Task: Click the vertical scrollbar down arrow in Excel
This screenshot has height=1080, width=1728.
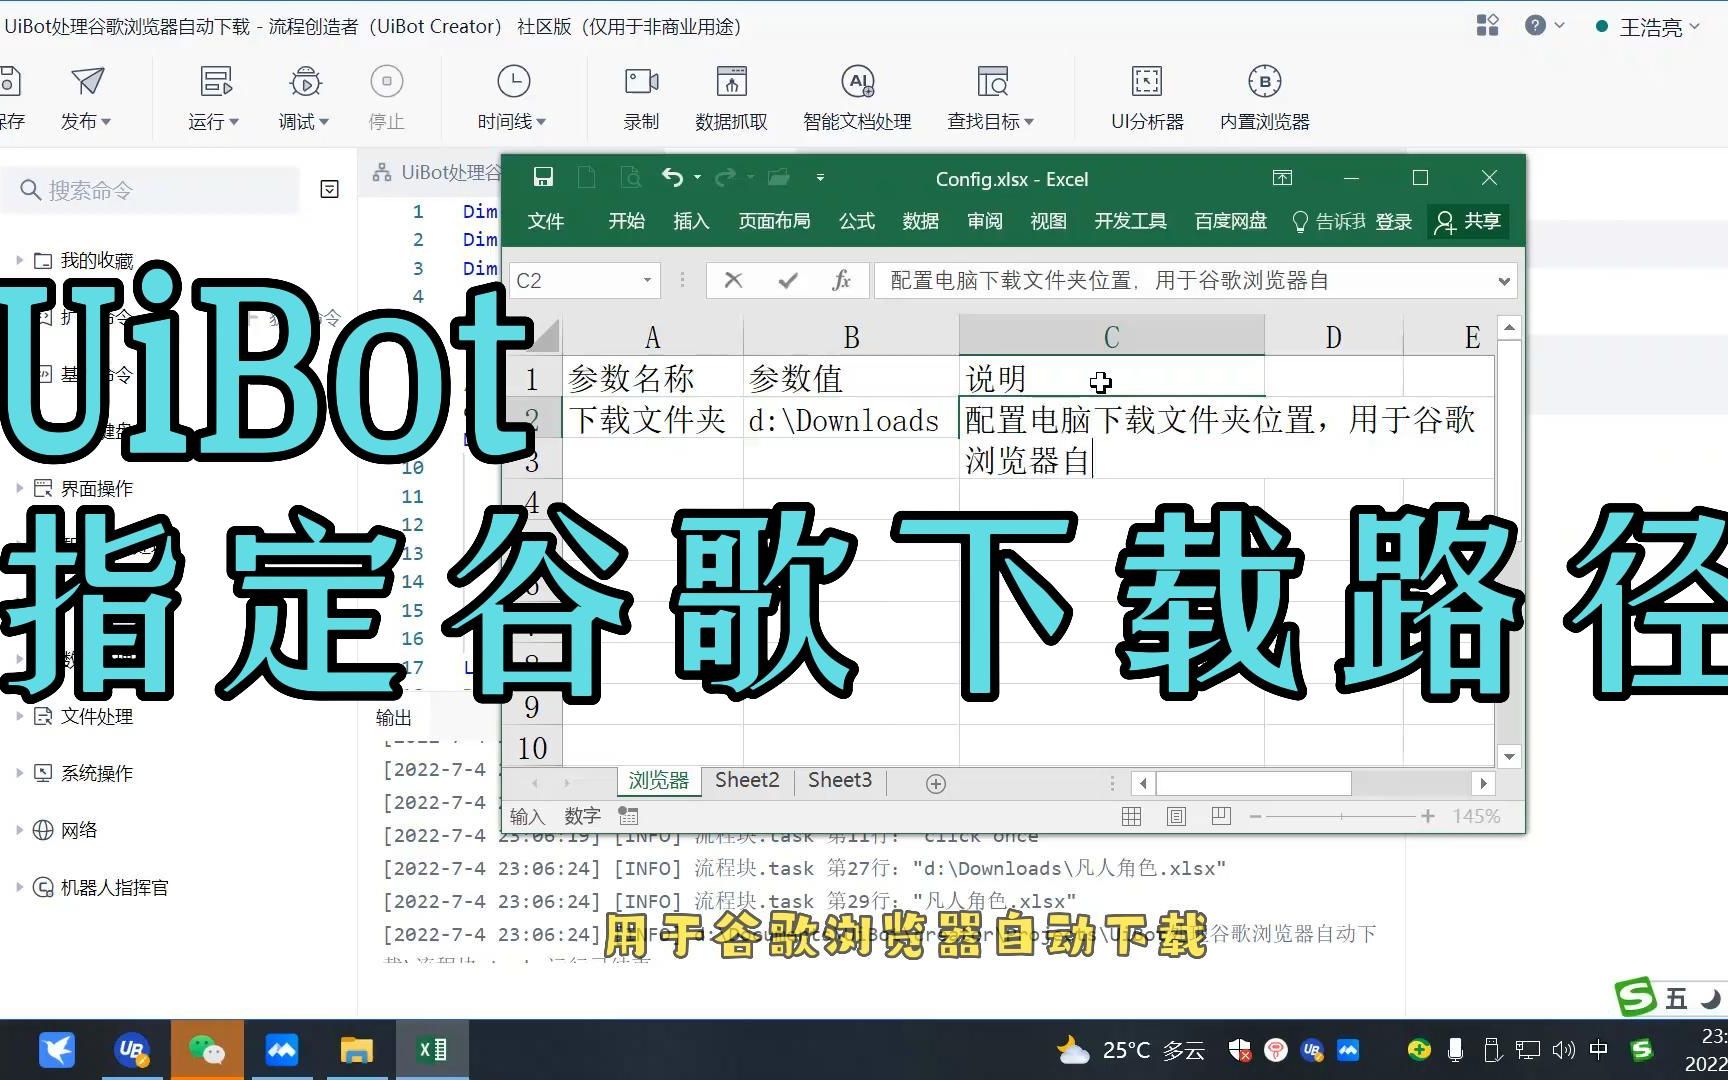Action: 1509,756
